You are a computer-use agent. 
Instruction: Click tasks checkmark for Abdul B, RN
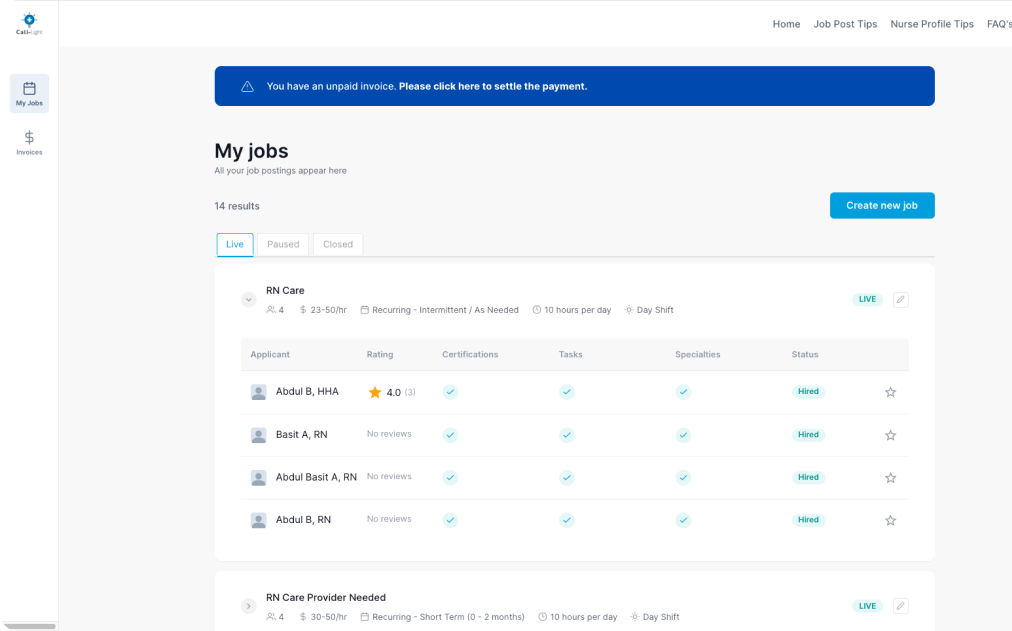tap(567, 520)
